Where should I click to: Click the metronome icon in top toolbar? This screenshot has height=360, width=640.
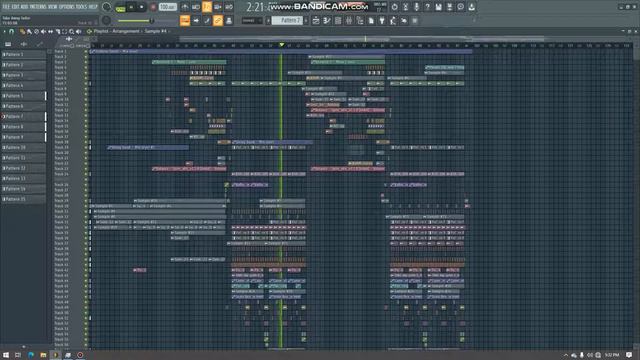[185, 7]
